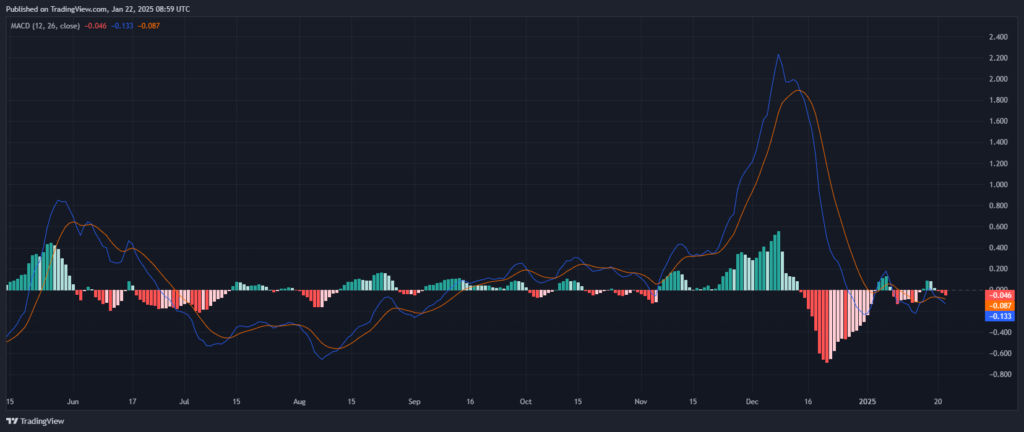
Task: Click the 1.600 level on the price axis
Action: (998, 121)
